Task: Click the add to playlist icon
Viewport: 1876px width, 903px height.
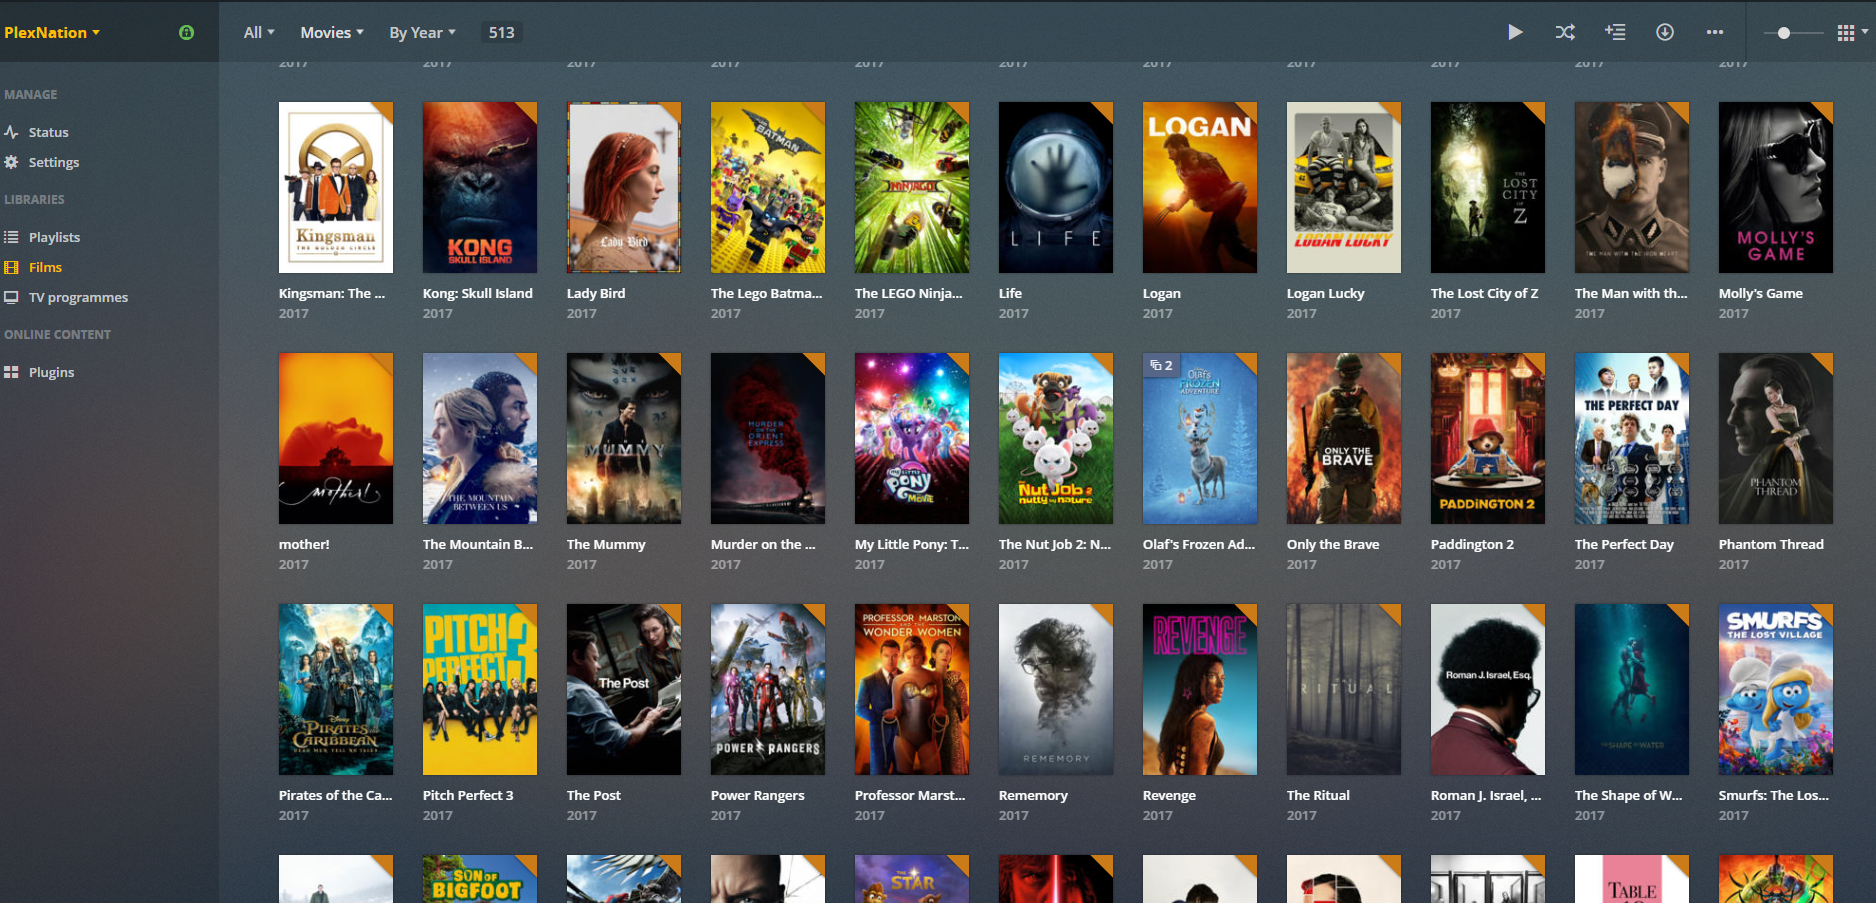Action: coord(1615,32)
